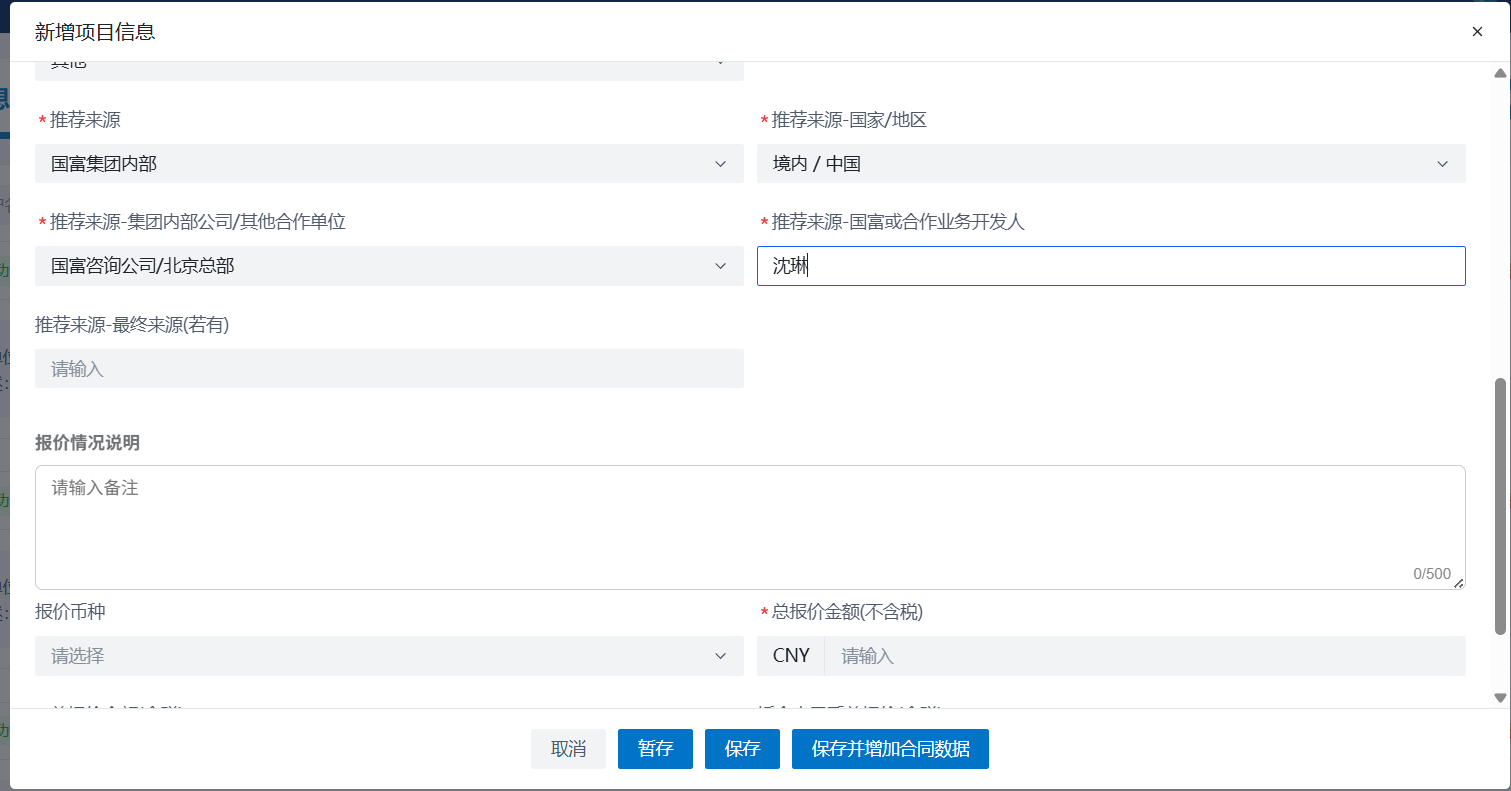Click the 业务开发人 field containing 沈琳
The image size is (1511, 791).
[1111, 266]
